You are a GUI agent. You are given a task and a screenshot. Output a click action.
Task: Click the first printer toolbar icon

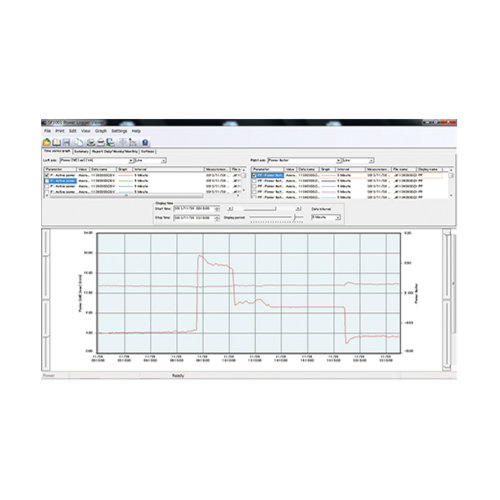click(91, 142)
